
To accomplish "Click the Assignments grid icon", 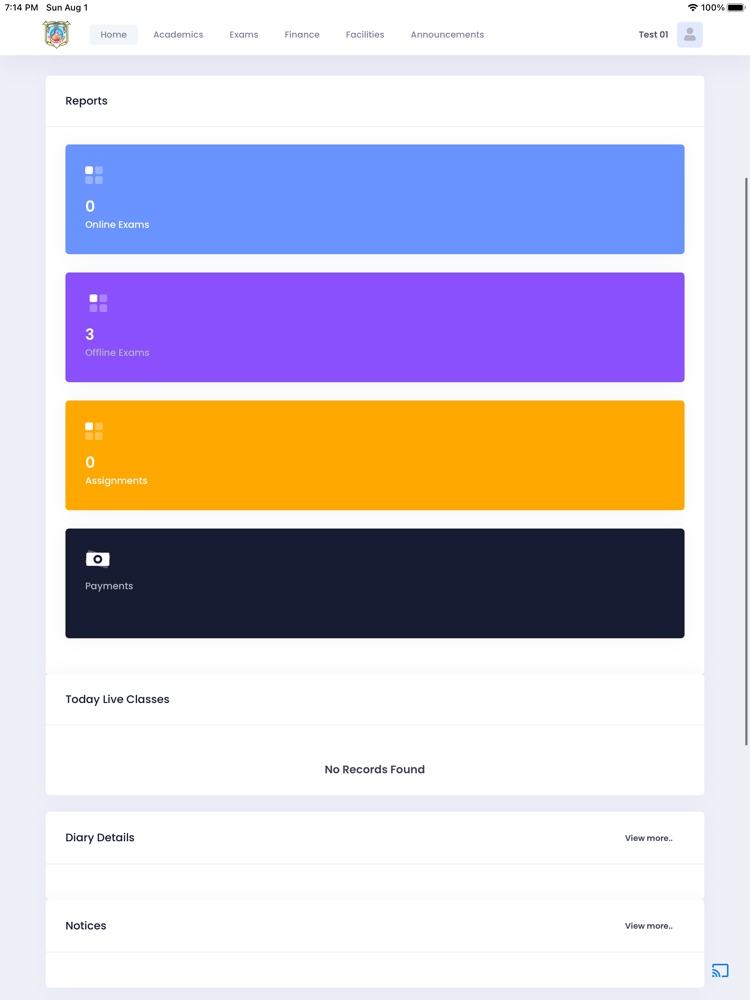I will [x=94, y=431].
